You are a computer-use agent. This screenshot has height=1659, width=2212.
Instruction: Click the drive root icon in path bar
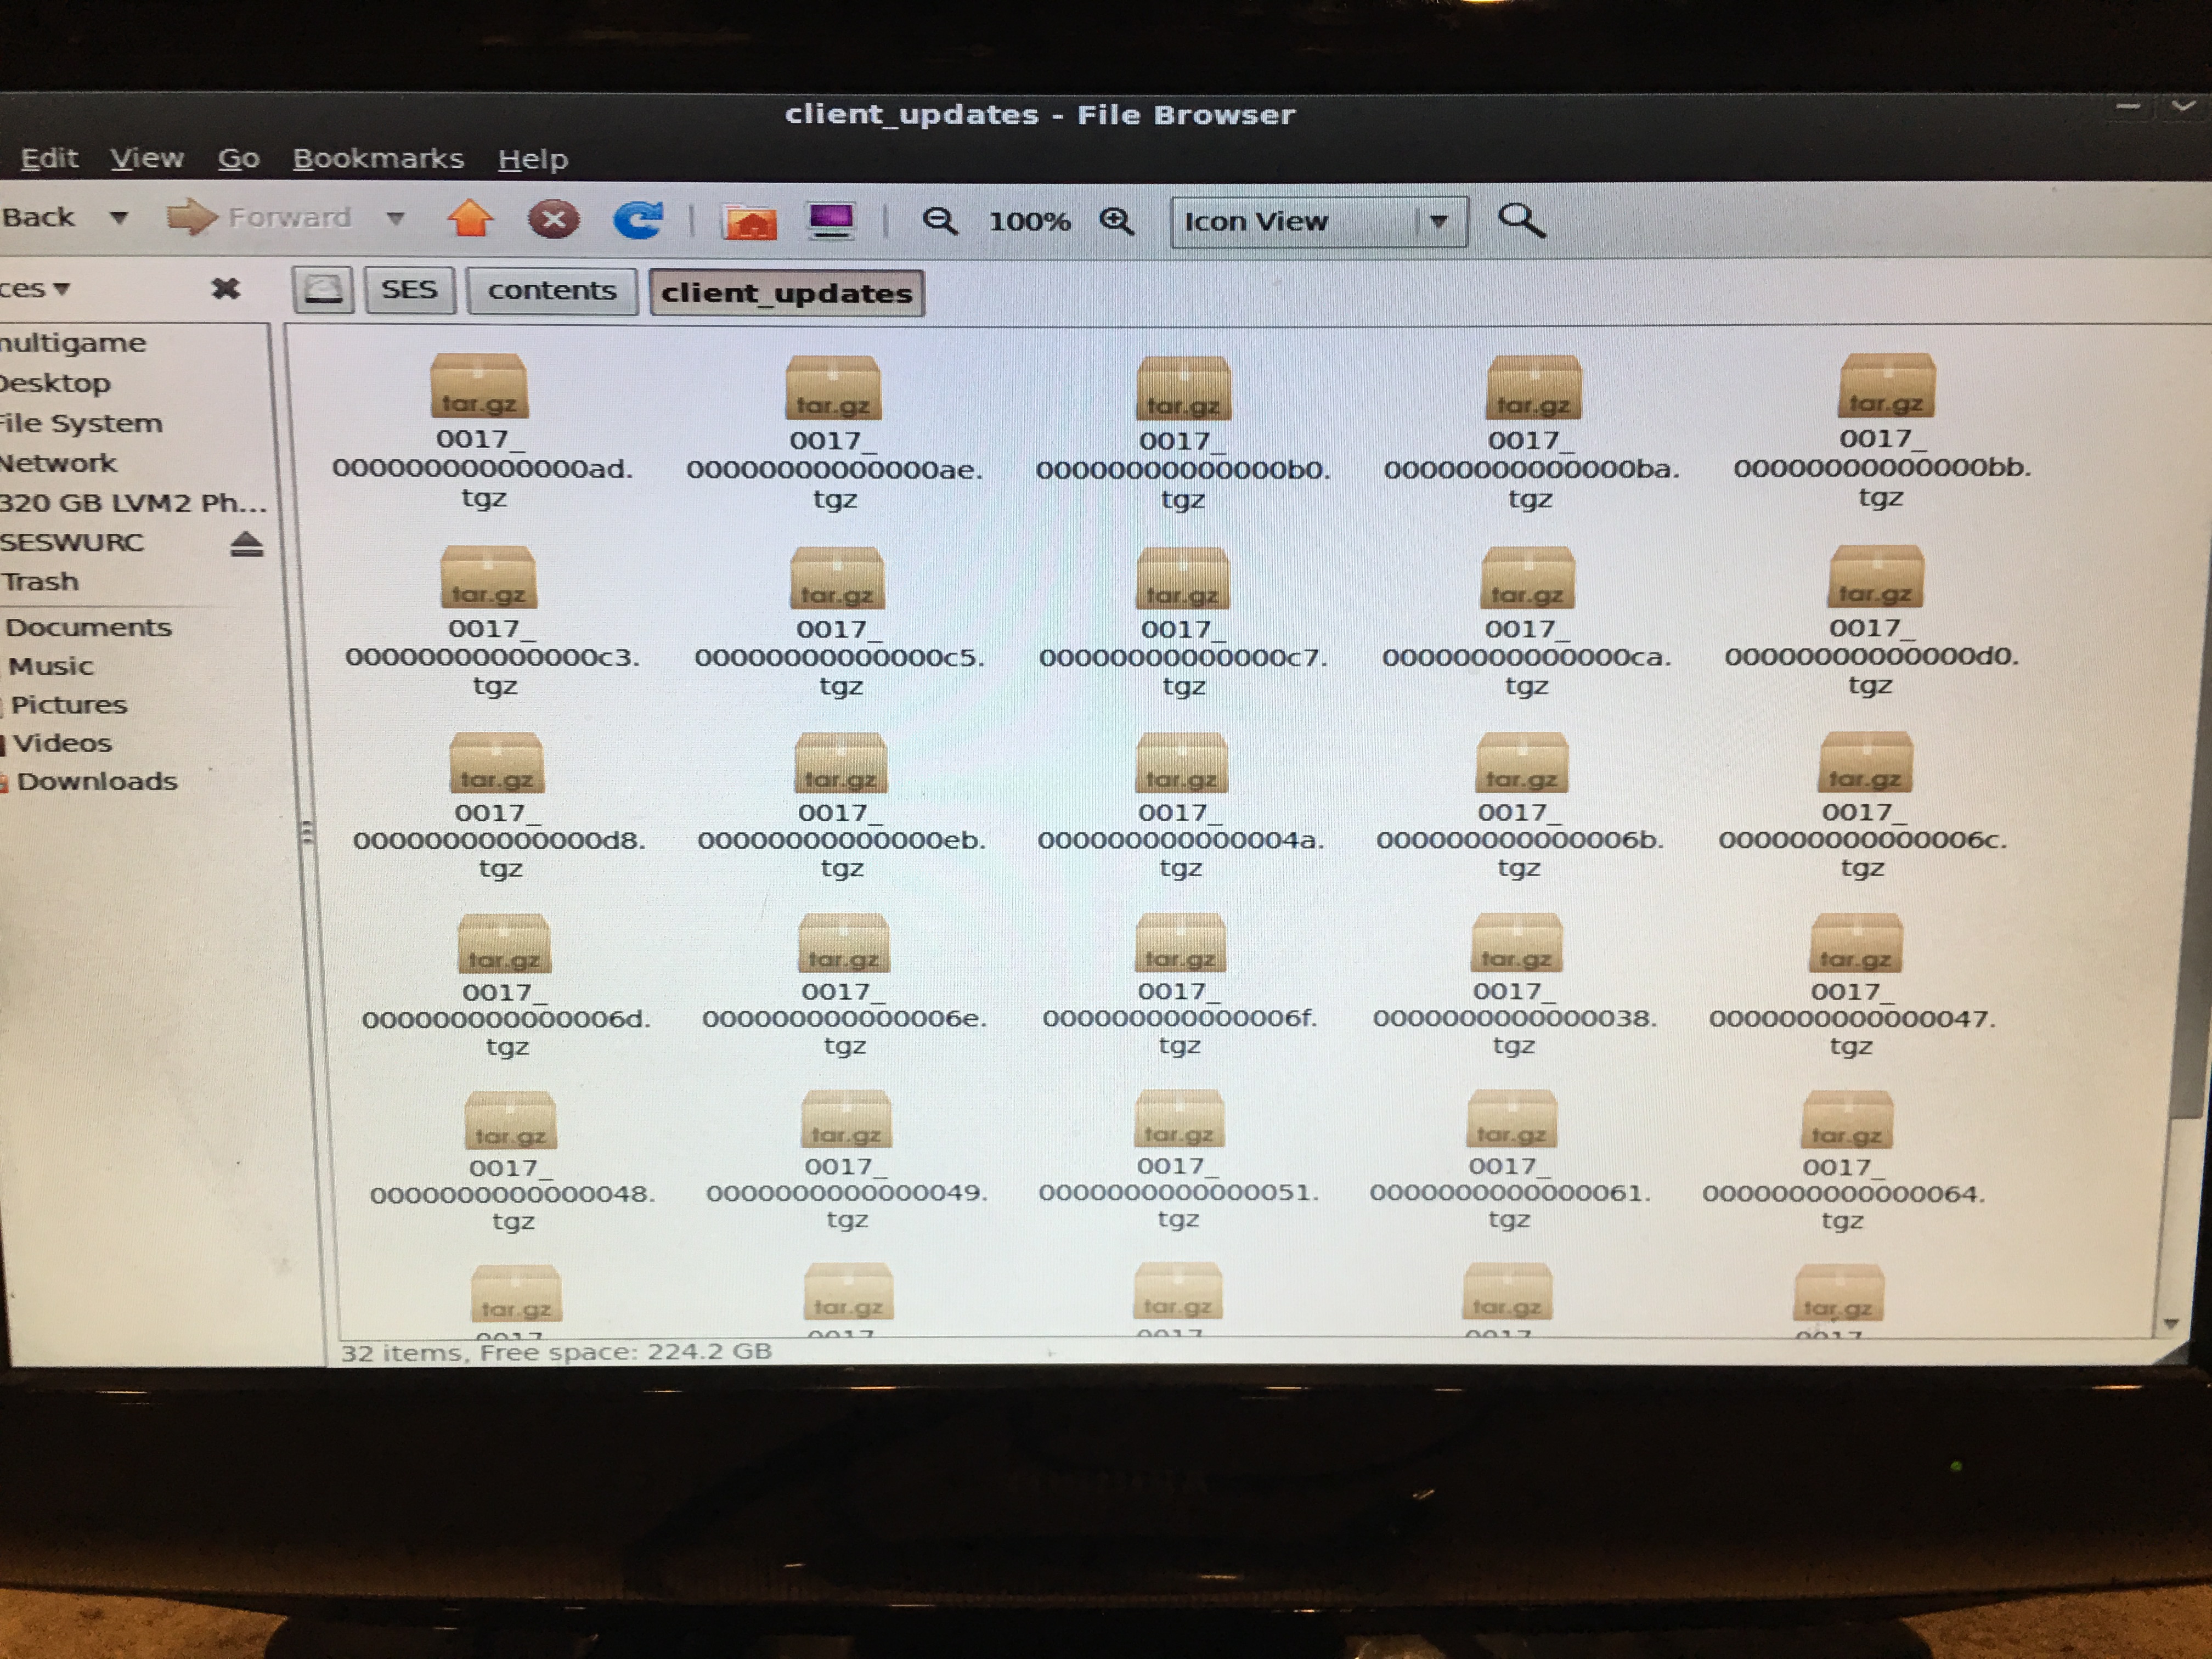point(323,291)
